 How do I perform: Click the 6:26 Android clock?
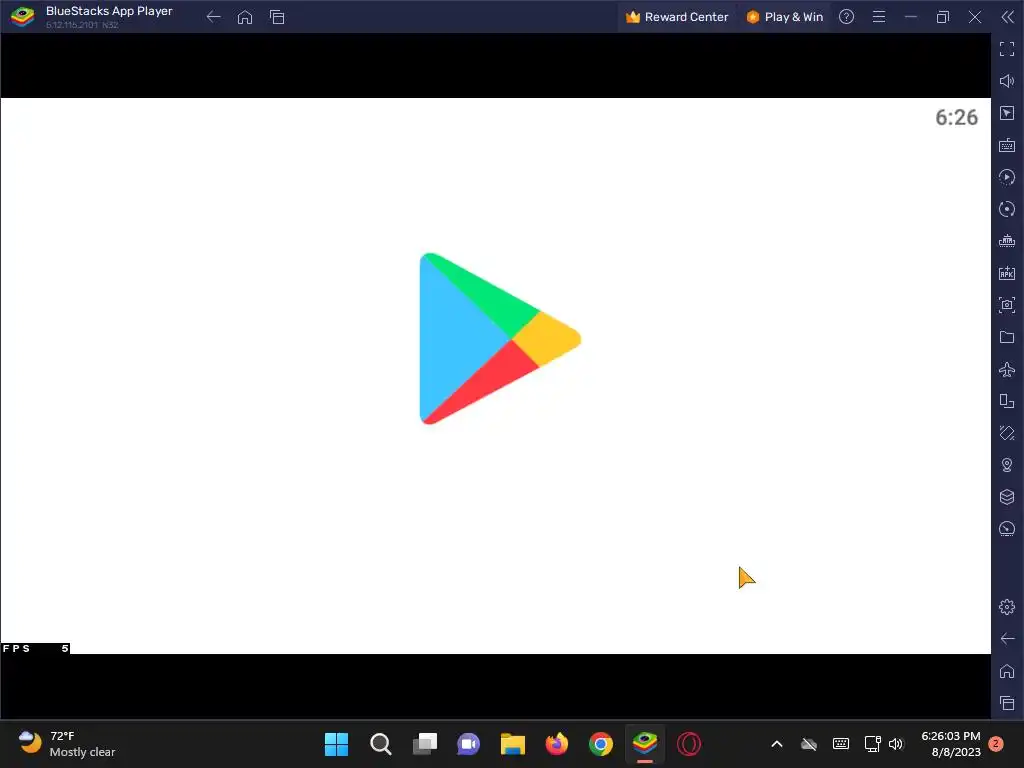pos(956,118)
